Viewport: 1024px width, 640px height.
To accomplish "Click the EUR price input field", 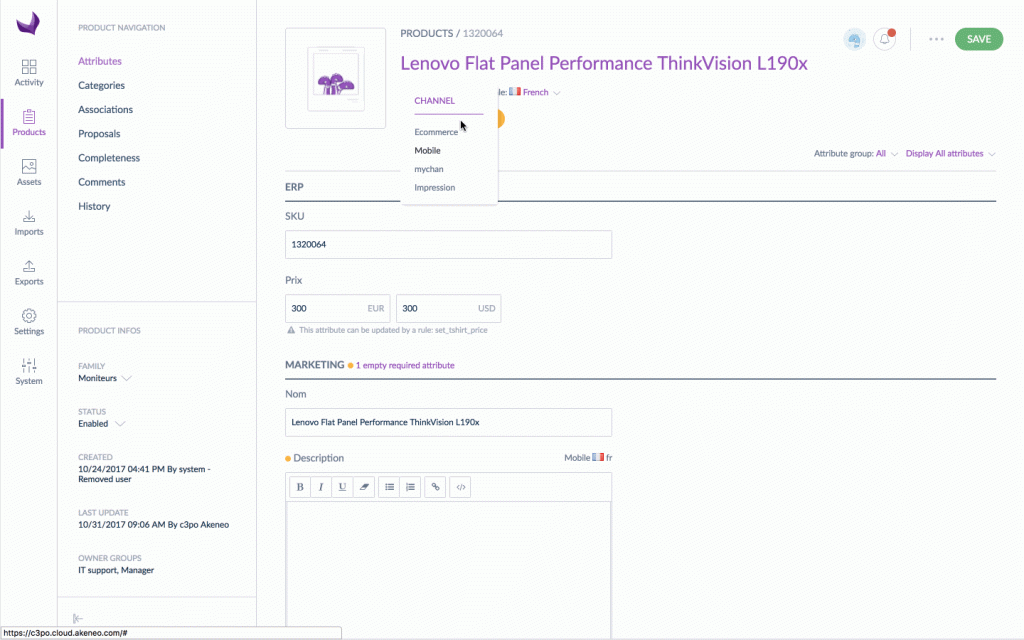I will 338,308.
